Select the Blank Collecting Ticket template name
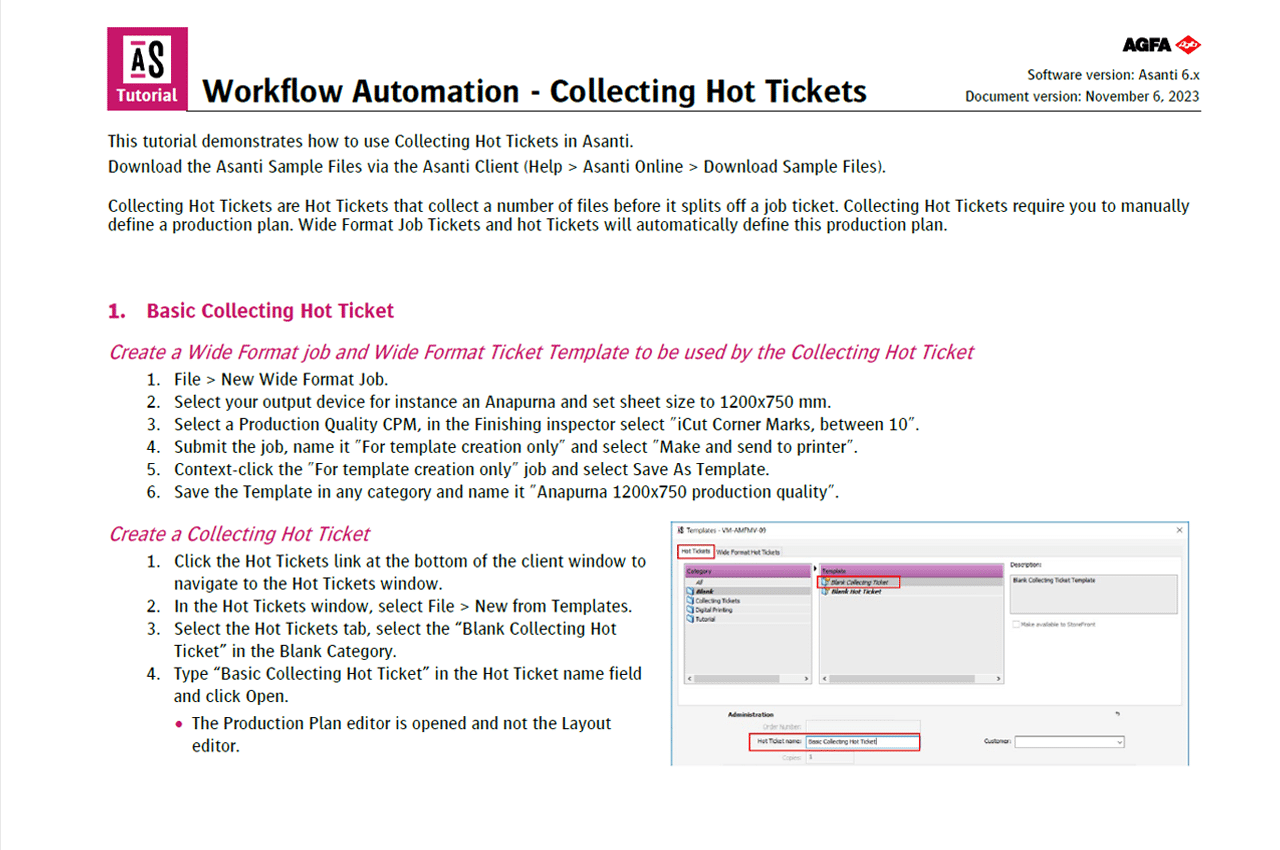Viewport: 1280px width, 850px height. pos(859,582)
